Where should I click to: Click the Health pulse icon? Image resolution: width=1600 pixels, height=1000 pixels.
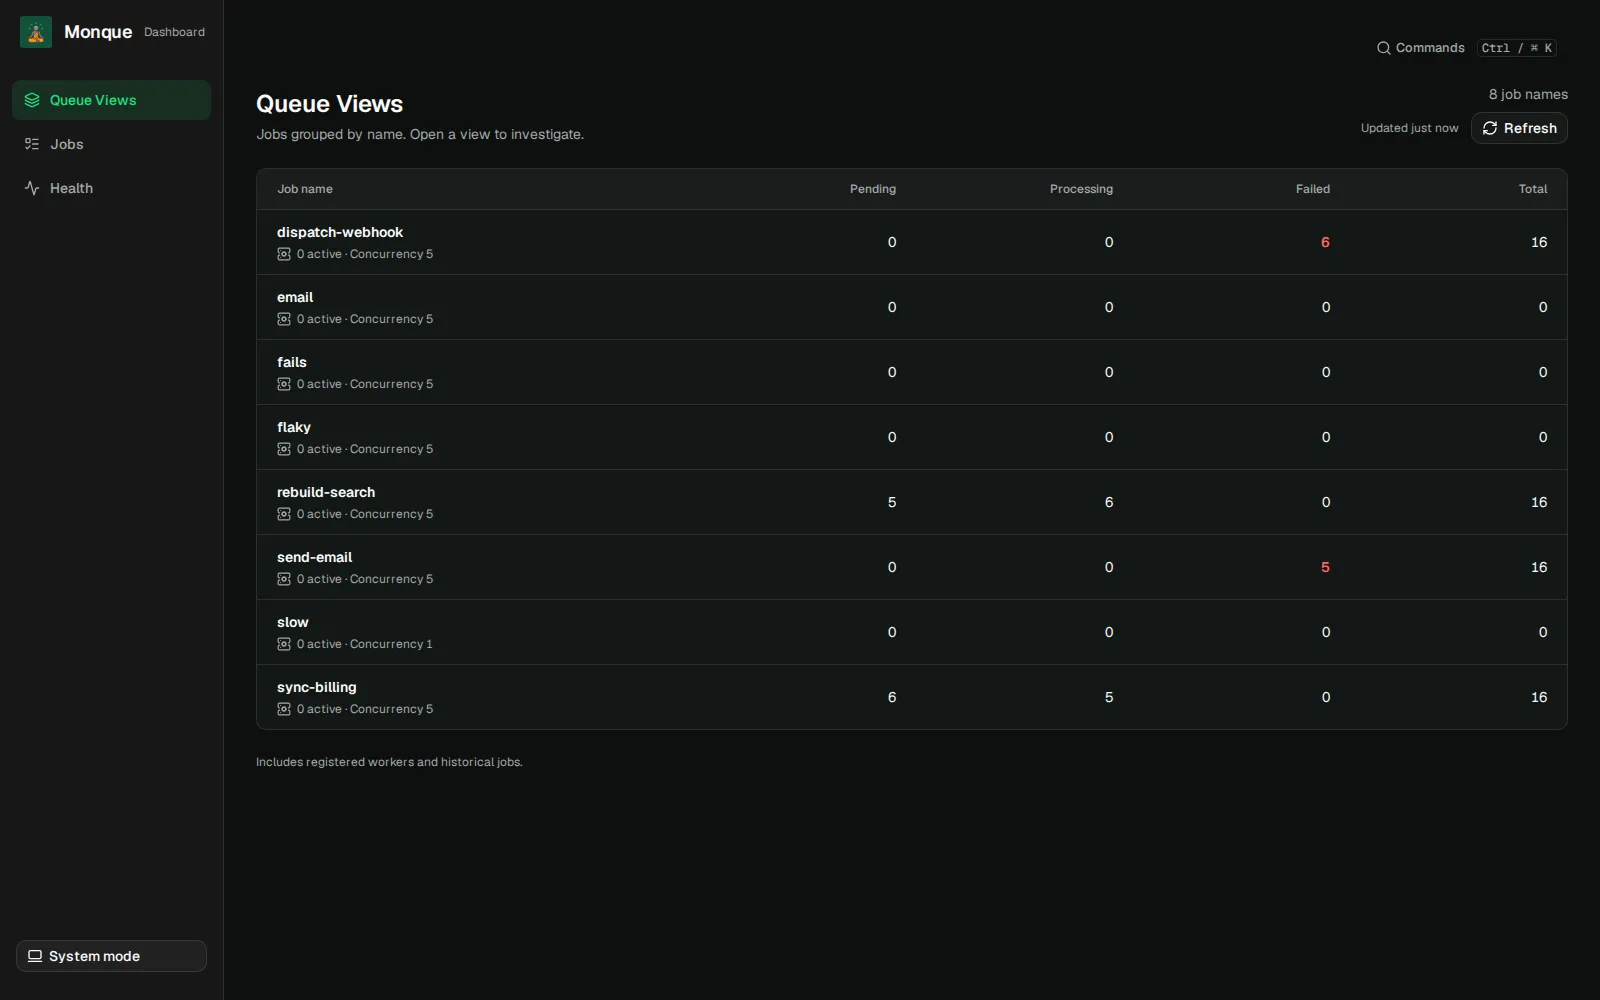(x=32, y=188)
